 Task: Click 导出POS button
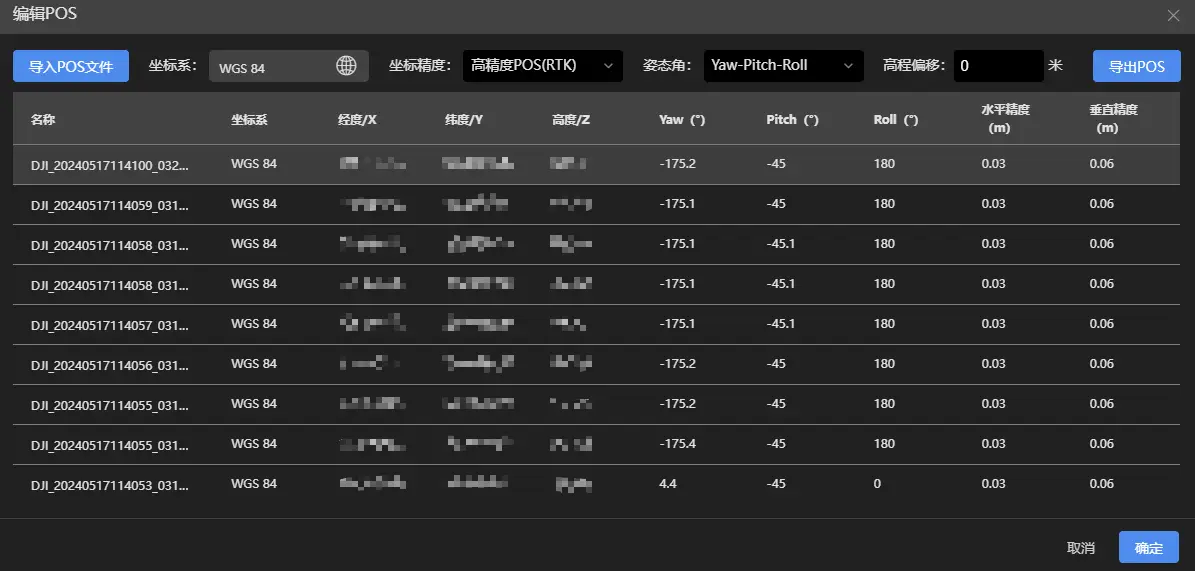(1136, 67)
